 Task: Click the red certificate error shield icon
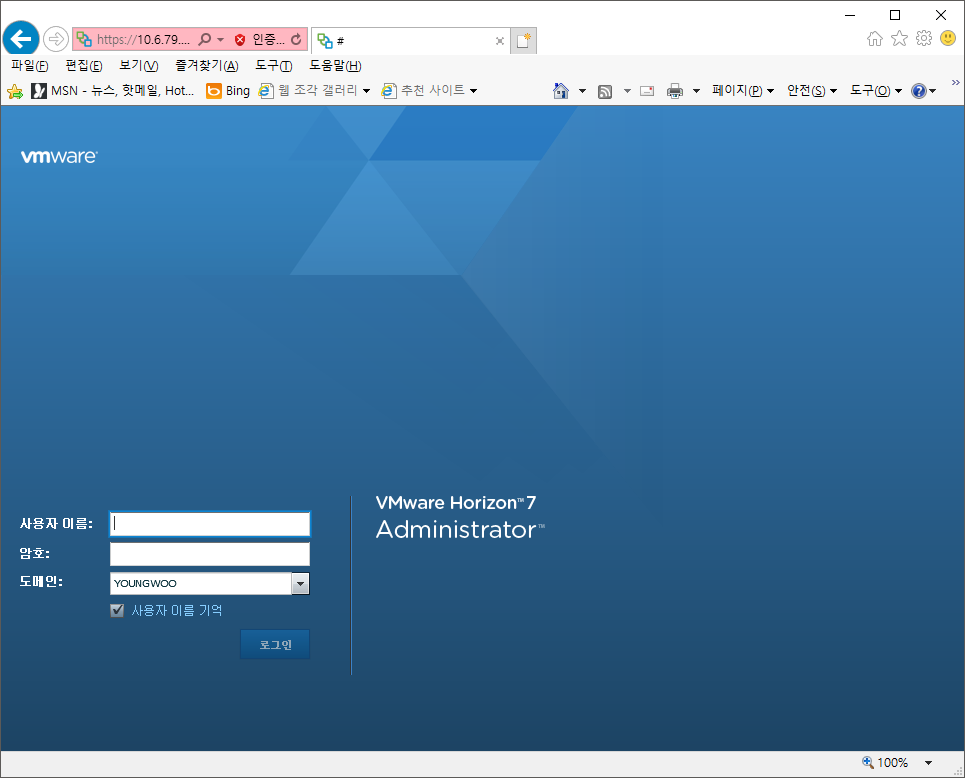point(240,40)
